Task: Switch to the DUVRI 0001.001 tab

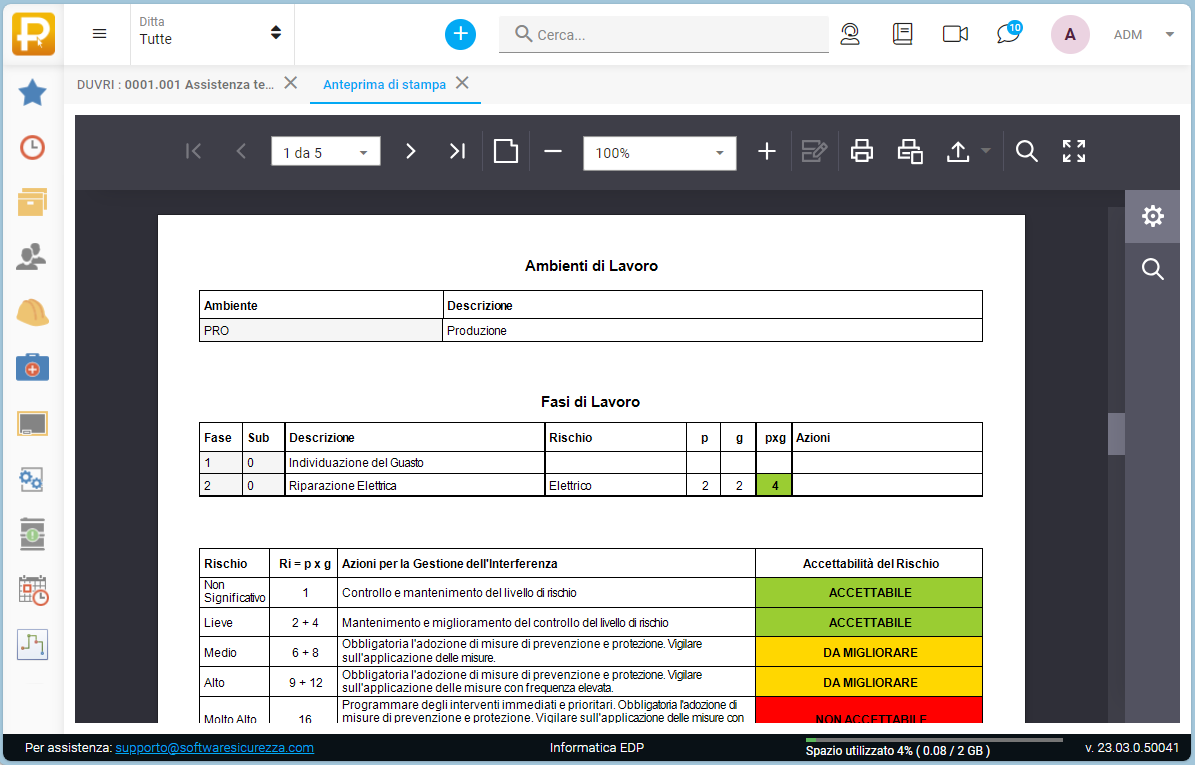Action: [x=175, y=85]
